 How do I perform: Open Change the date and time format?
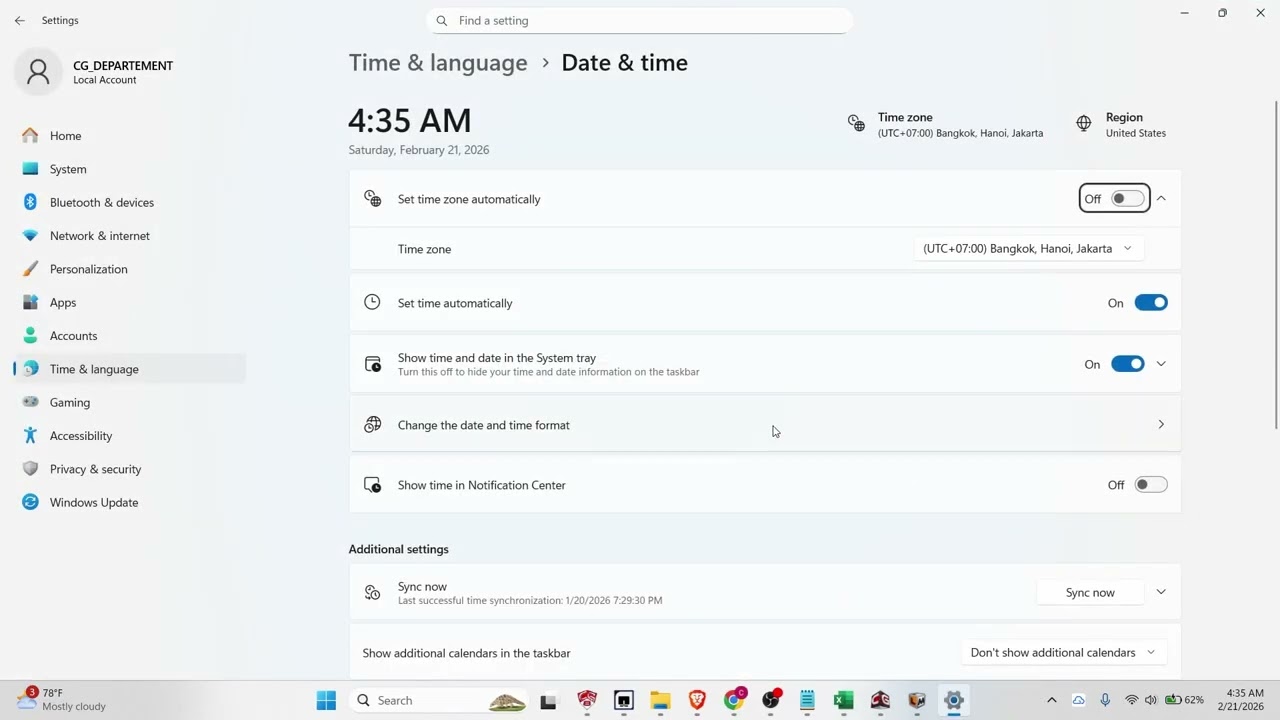[765, 425]
